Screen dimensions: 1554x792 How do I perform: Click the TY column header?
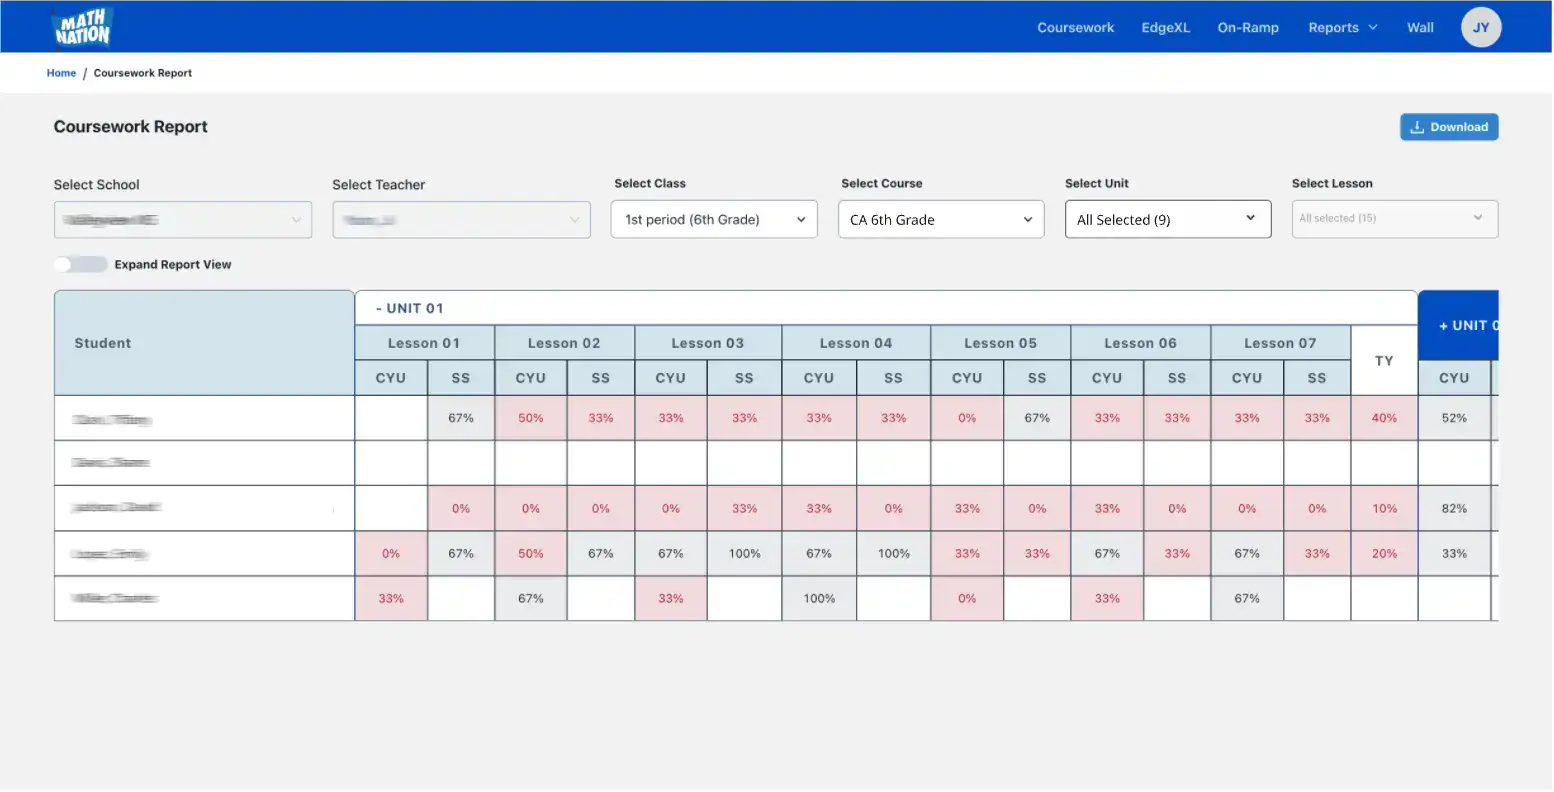click(1383, 361)
